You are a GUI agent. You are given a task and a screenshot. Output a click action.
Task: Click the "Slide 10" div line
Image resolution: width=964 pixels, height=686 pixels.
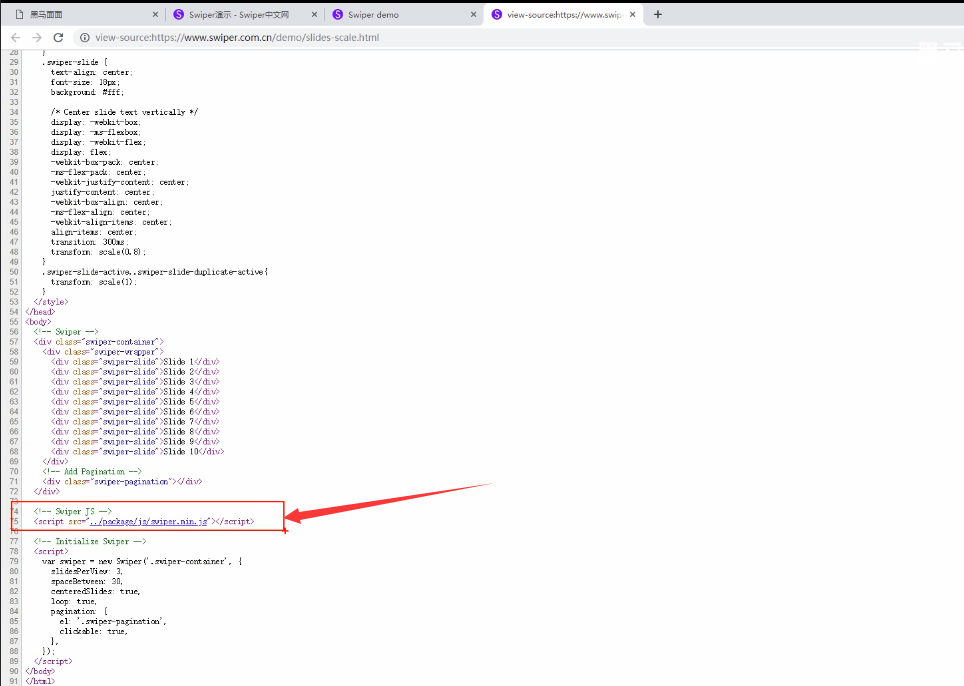[138, 452]
